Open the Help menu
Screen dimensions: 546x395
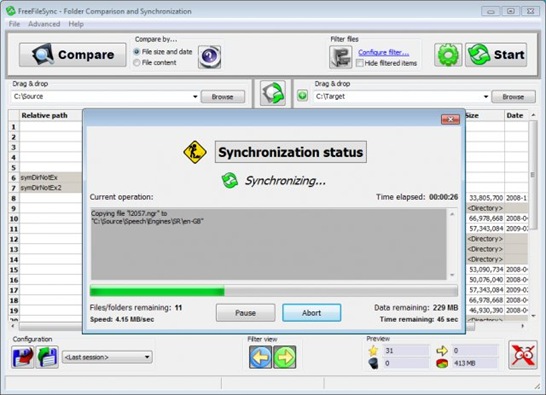(x=76, y=24)
